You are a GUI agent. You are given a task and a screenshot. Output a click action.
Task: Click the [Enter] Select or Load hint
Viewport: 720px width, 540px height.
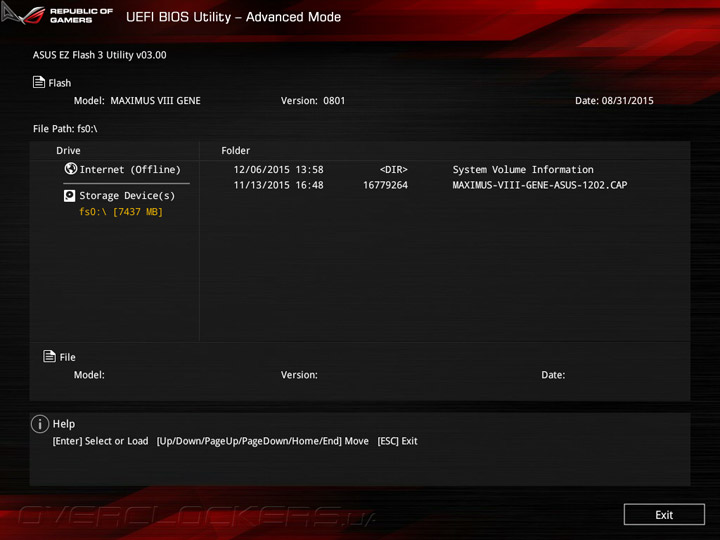pyautogui.click(x=100, y=441)
